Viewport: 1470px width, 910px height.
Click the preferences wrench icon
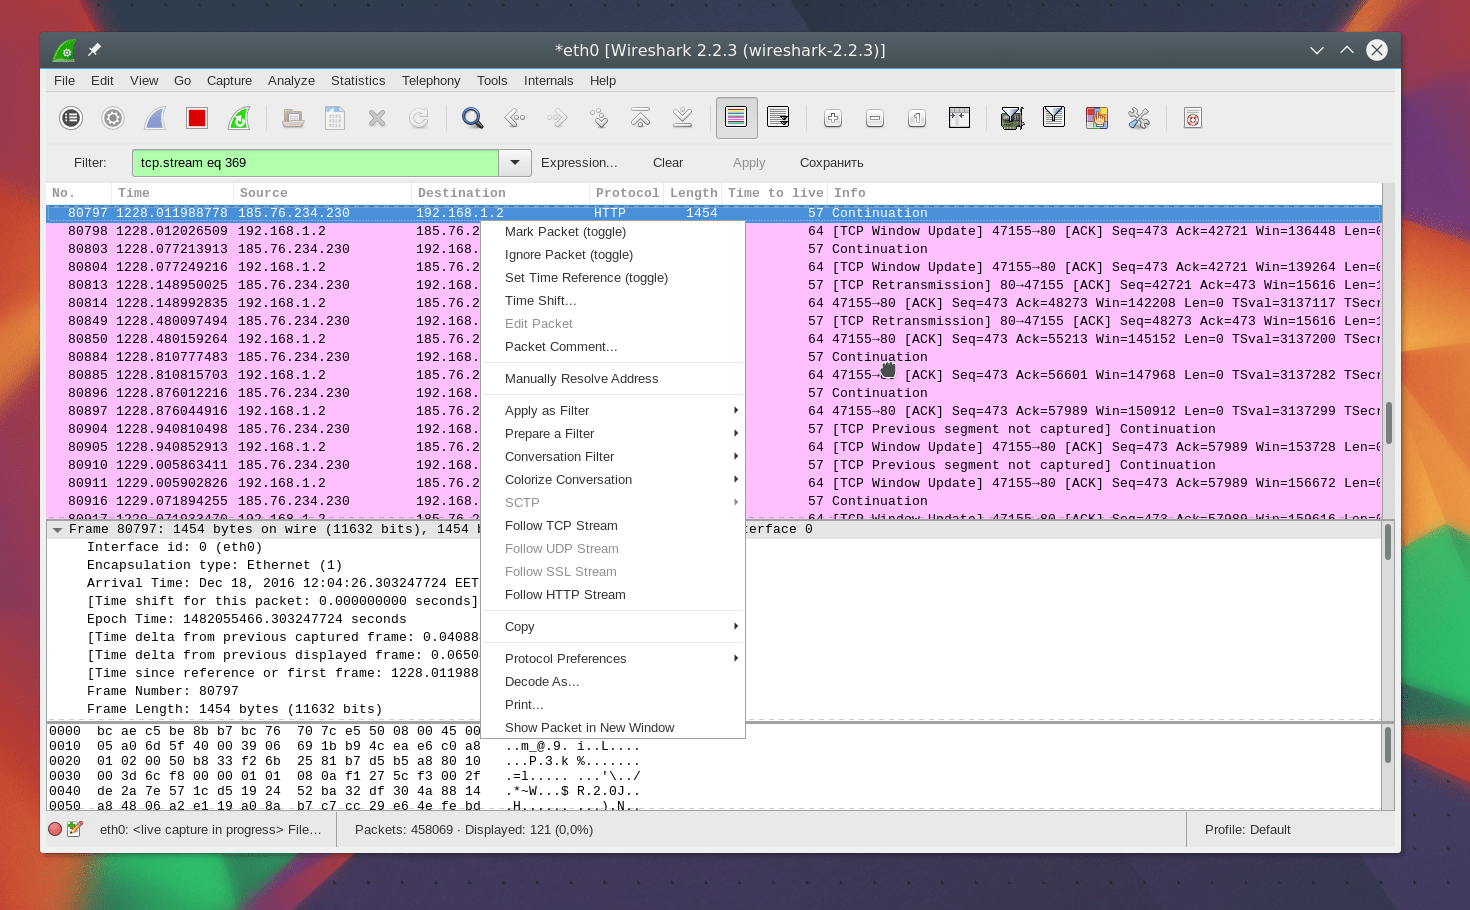[1139, 119]
